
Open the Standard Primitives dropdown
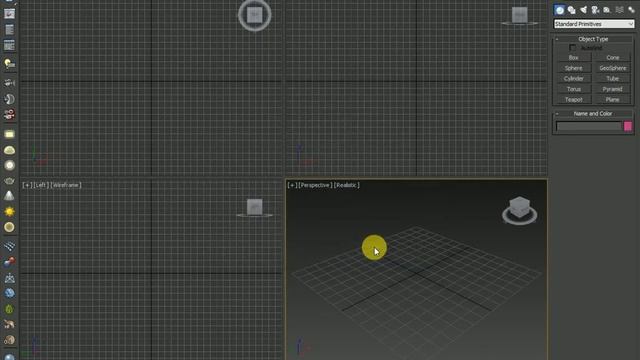[x=594, y=24]
